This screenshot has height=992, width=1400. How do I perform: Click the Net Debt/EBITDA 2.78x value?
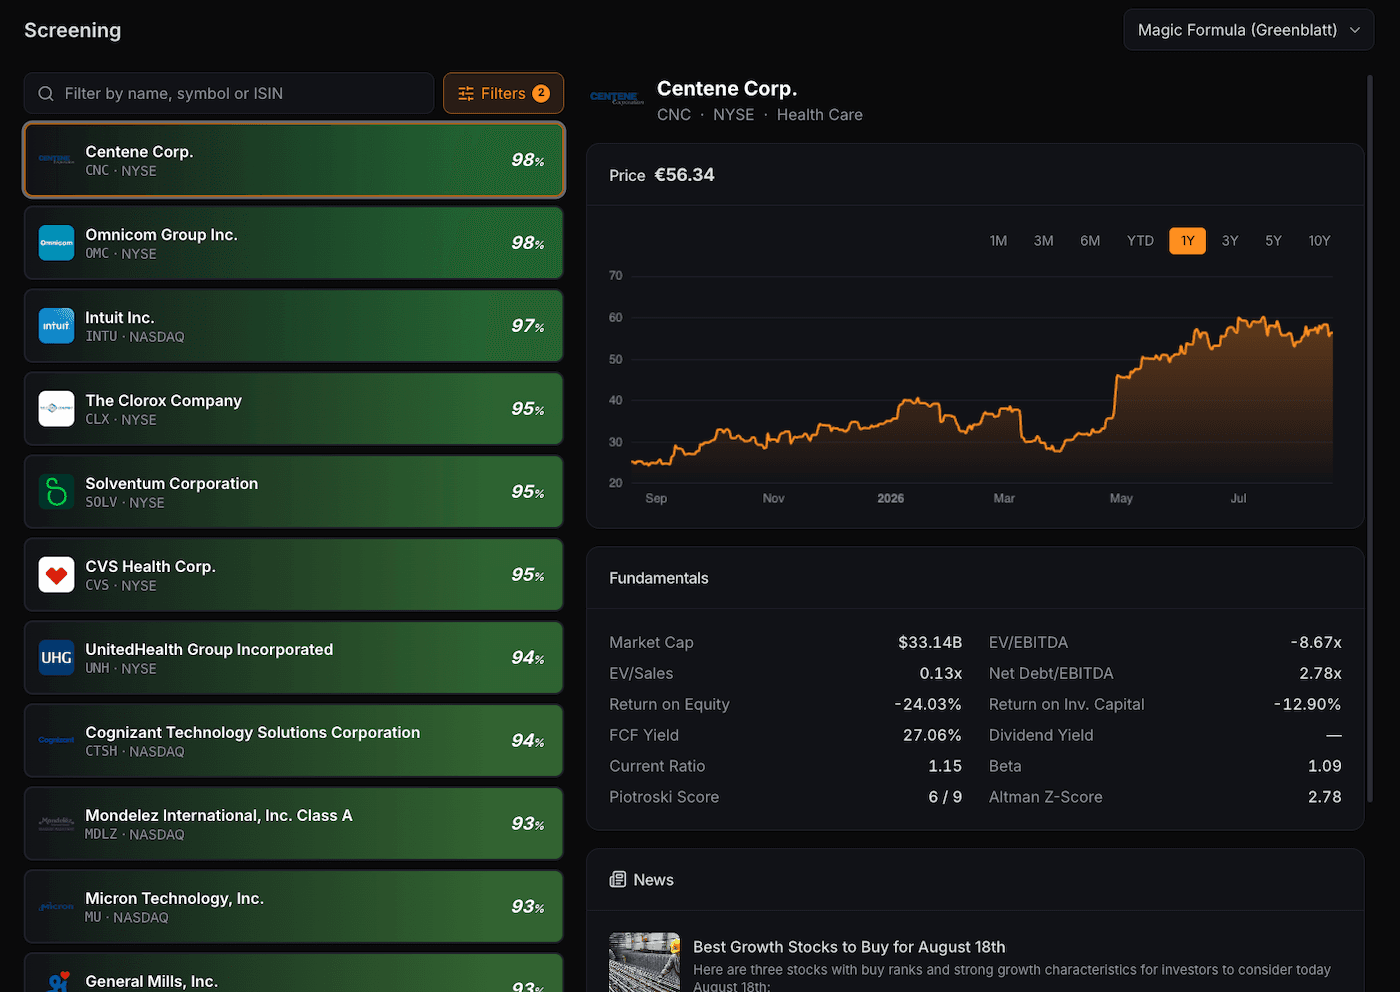1321,673
